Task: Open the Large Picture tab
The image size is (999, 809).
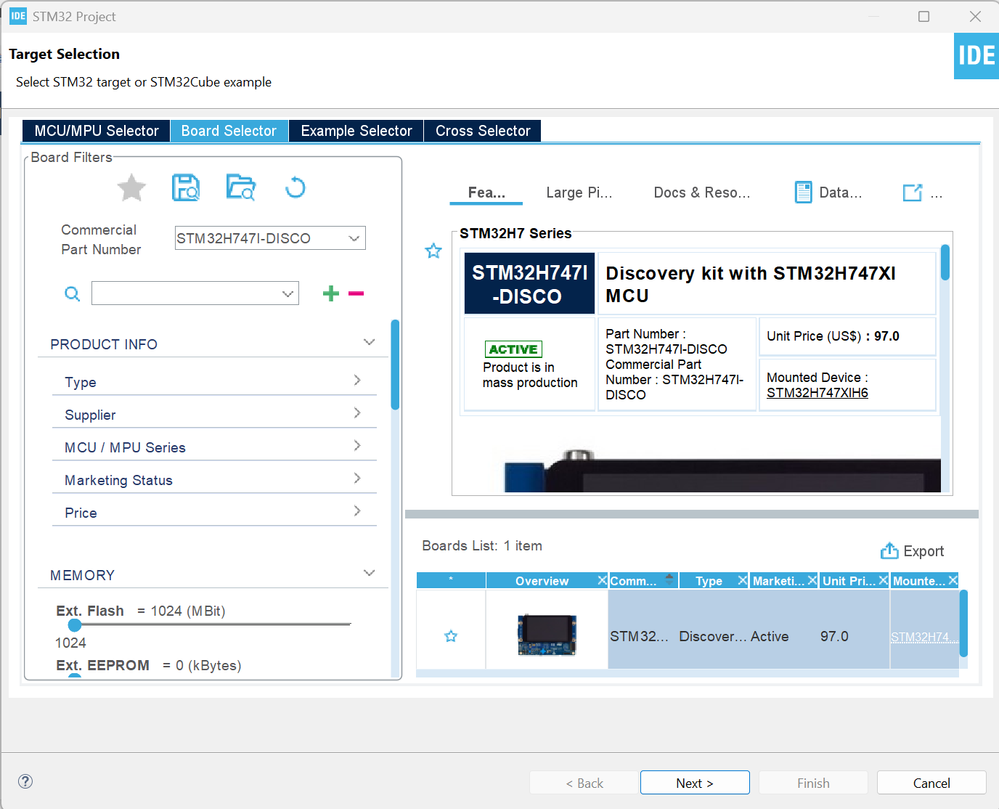Action: coord(579,192)
